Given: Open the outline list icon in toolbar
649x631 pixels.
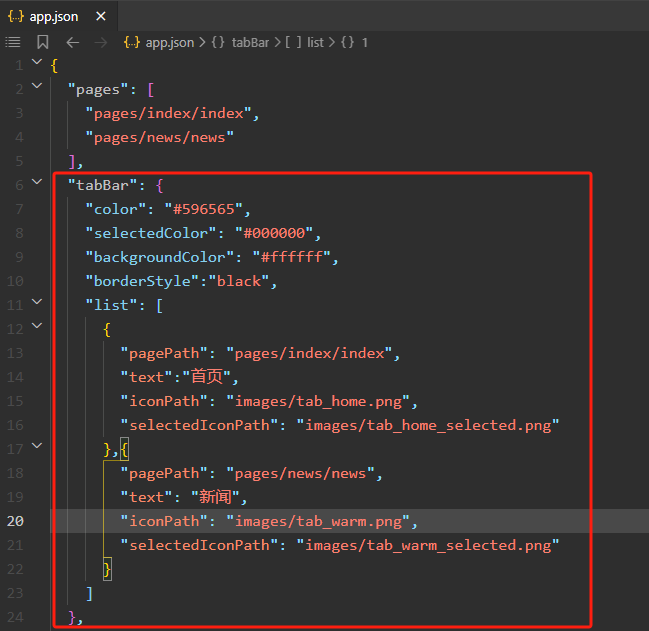Looking at the screenshot, I should (x=13, y=42).
